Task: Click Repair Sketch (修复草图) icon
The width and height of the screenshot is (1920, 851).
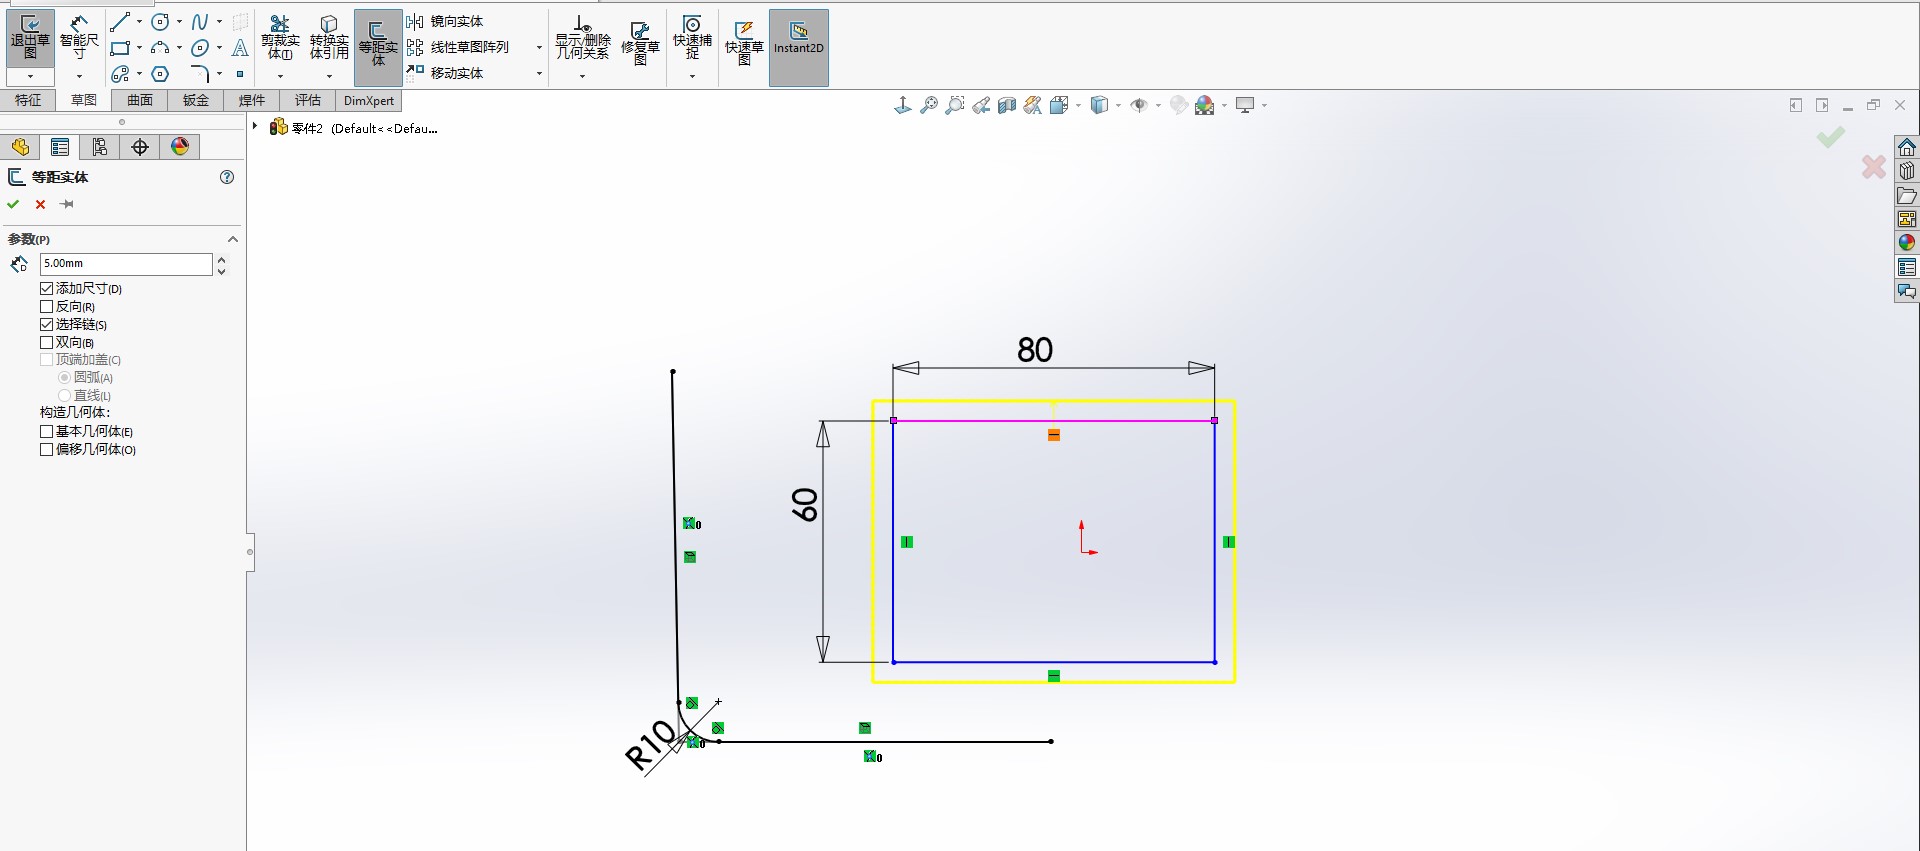Action: tap(640, 42)
